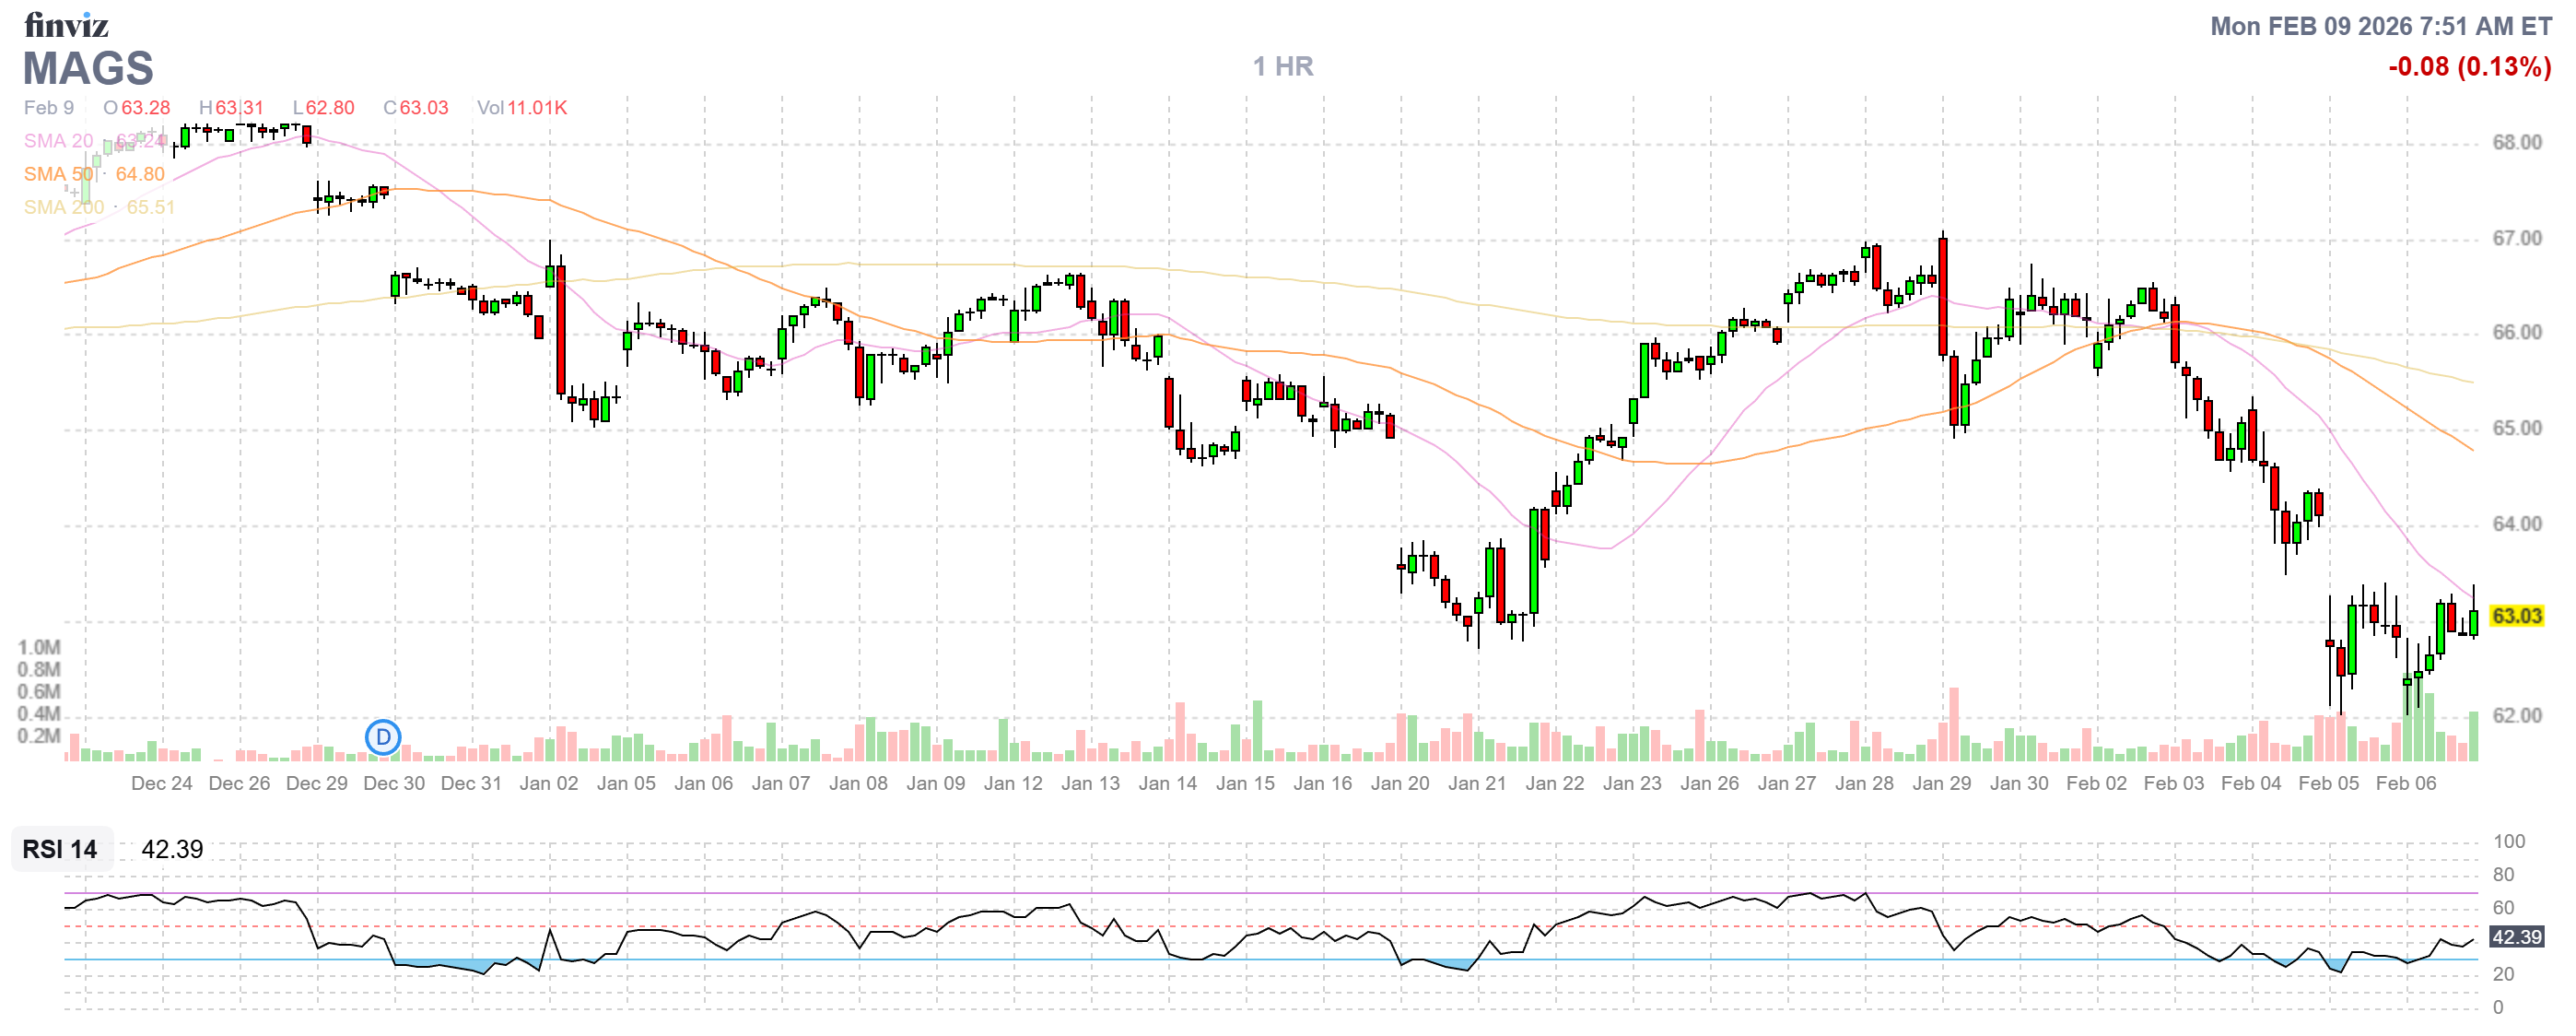Toggle the SMA 20 legend label
The height and width of the screenshot is (1036, 2576).
point(58,141)
